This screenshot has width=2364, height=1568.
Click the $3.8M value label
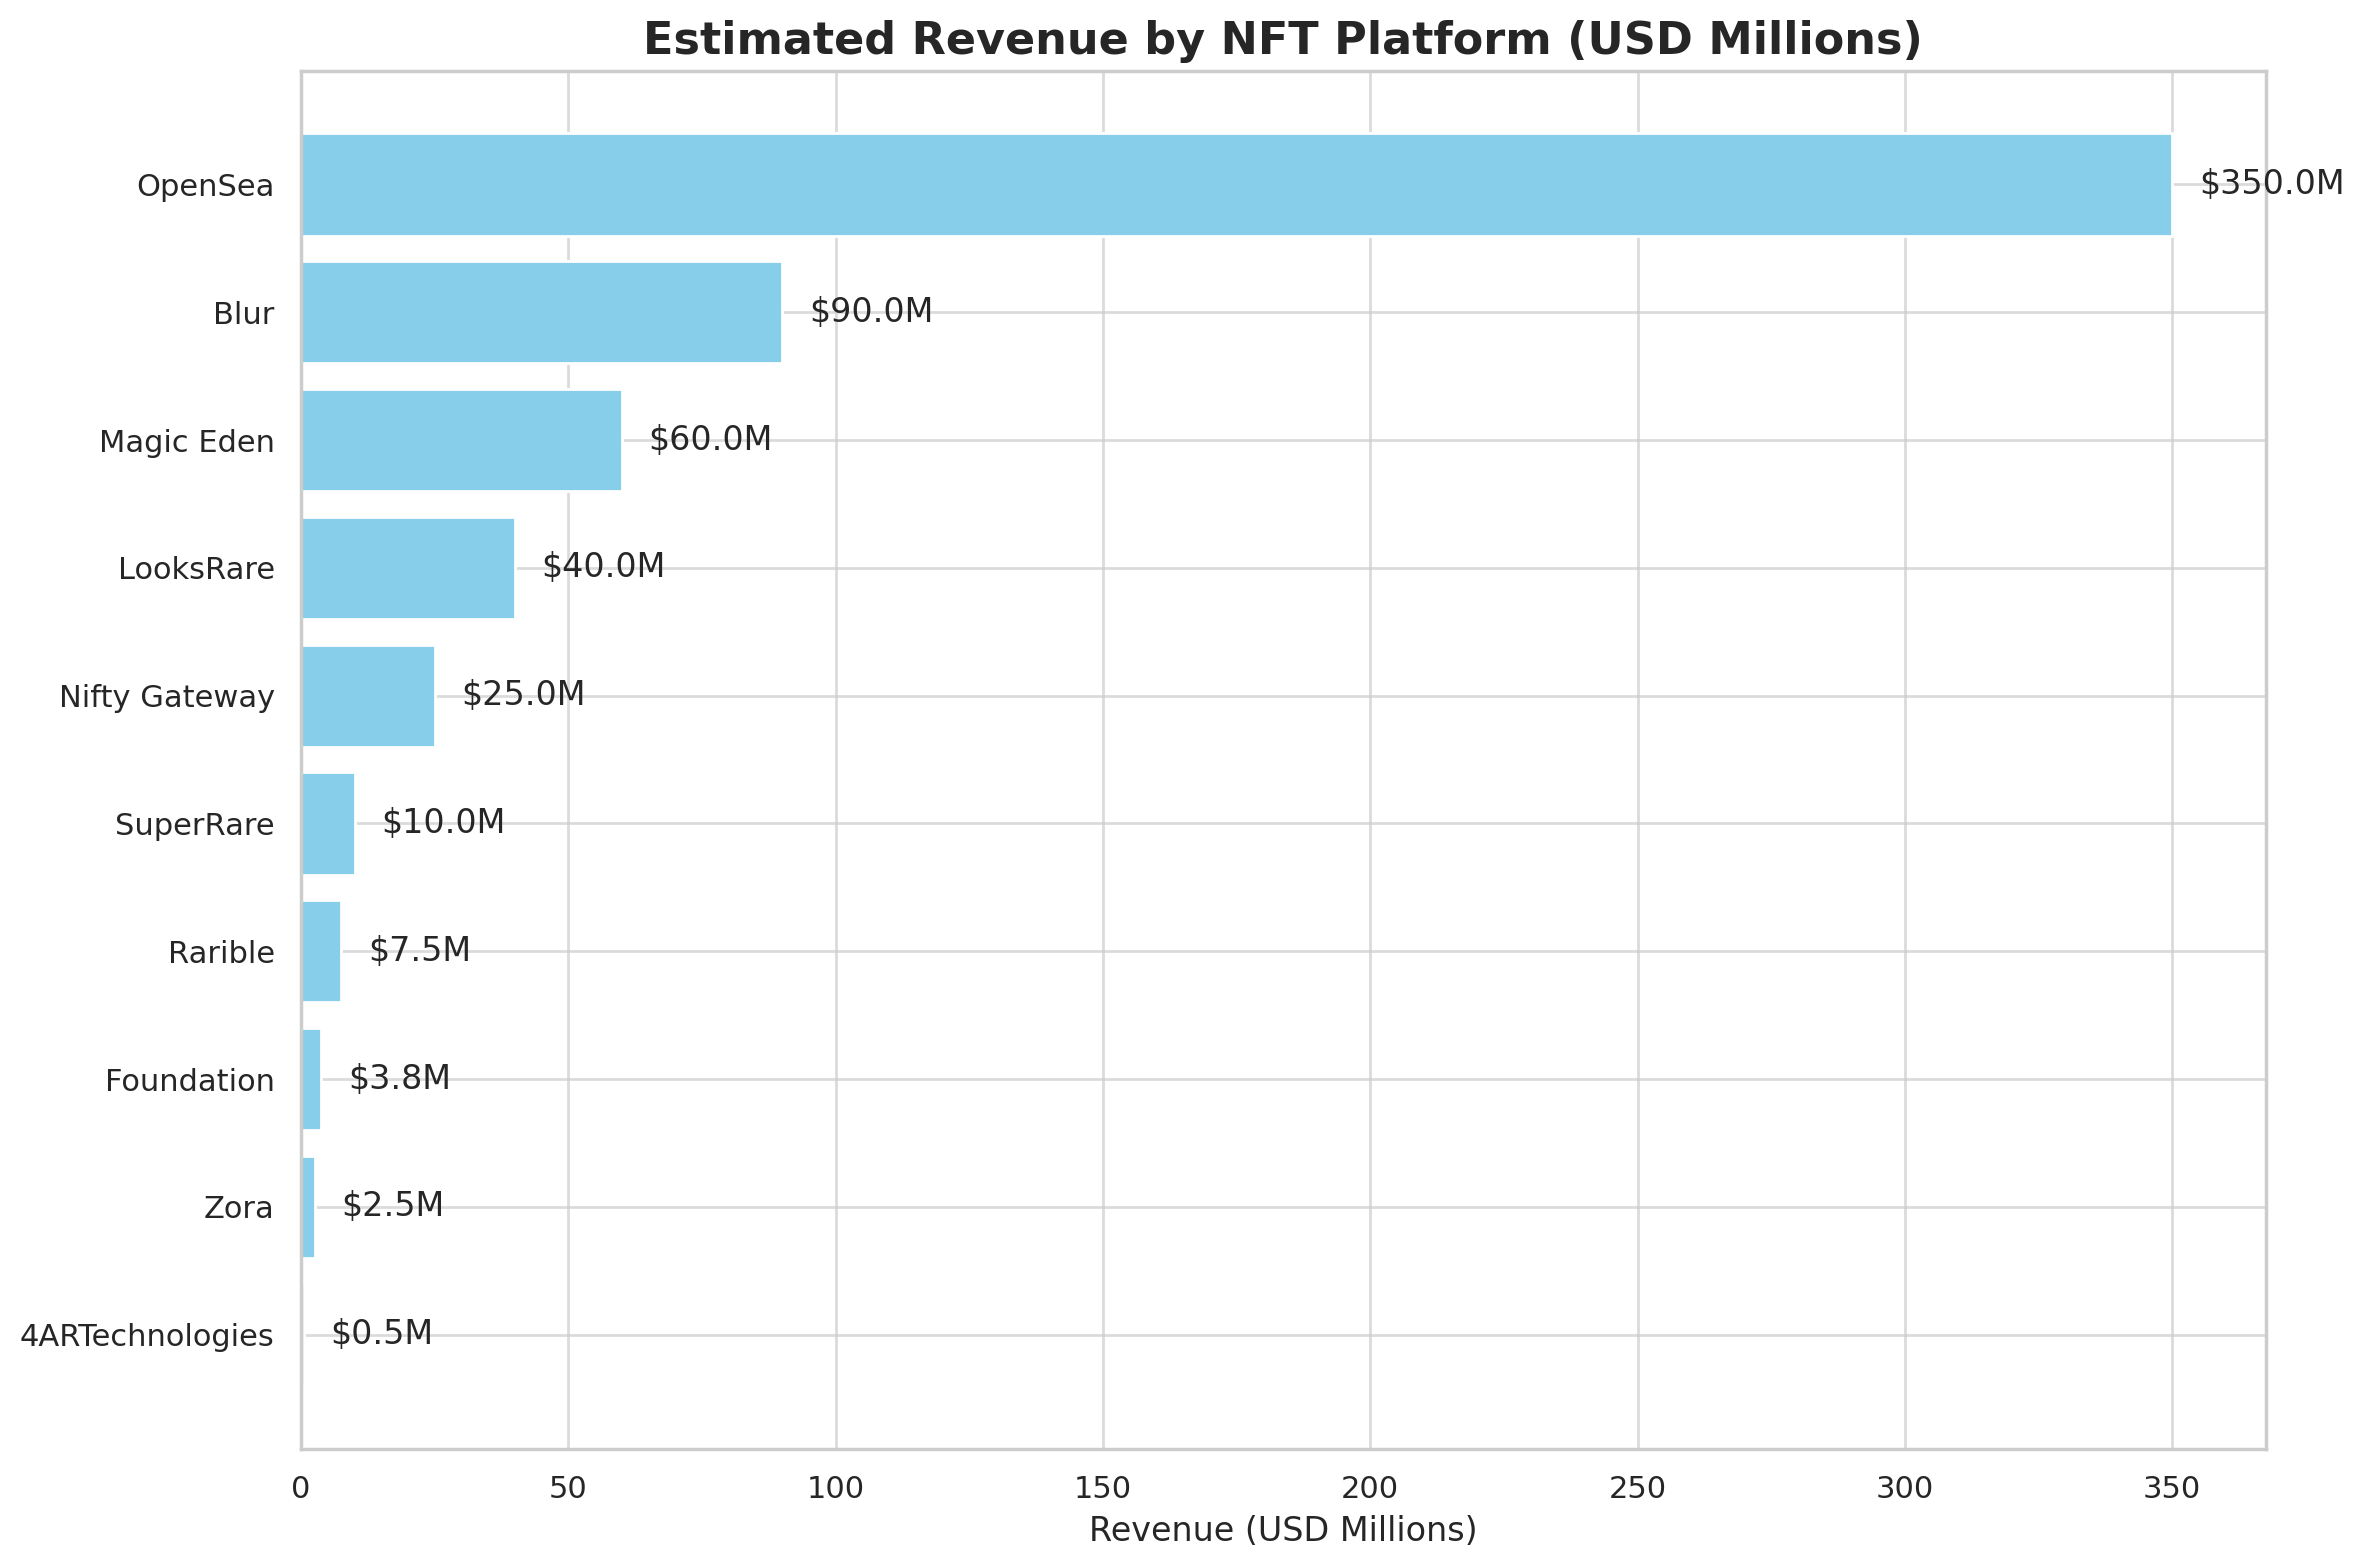tap(399, 1078)
